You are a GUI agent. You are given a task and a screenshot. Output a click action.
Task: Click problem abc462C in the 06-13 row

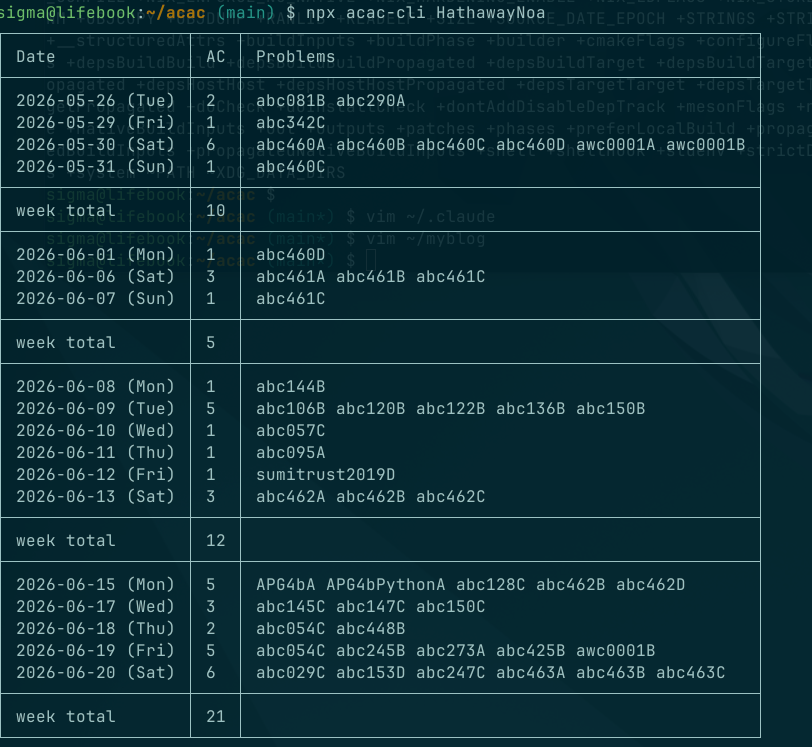coord(451,497)
